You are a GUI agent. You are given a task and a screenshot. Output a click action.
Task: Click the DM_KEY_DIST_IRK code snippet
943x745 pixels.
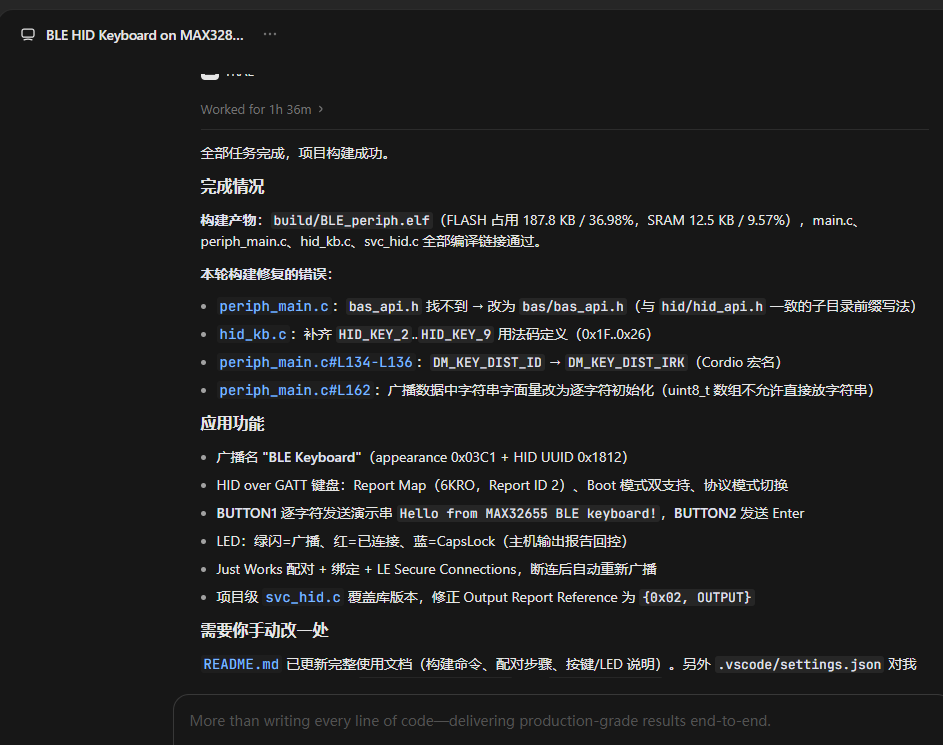pyautogui.click(x=626, y=363)
